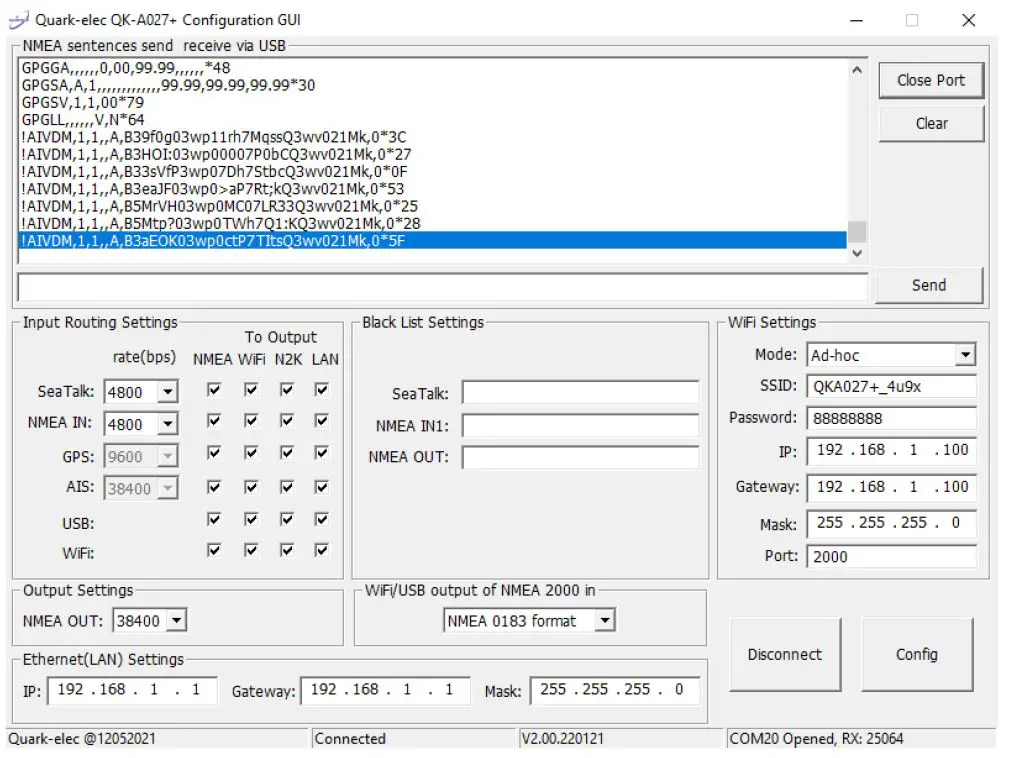Image resolution: width=1009 pixels, height=758 pixels.
Task: Click the Close Port button
Action: [930, 80]
